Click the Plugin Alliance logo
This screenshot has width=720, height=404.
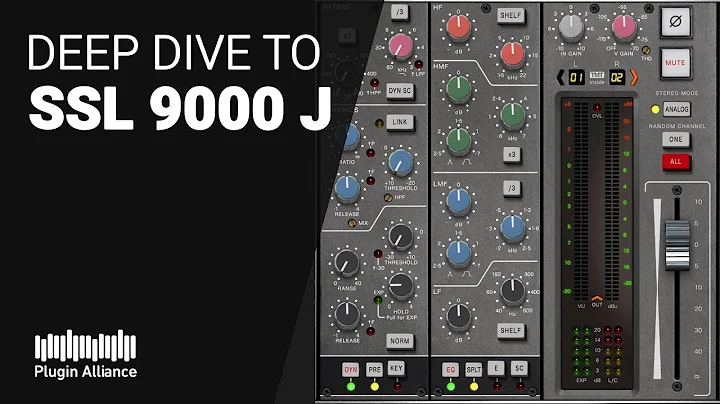point(86,354)
